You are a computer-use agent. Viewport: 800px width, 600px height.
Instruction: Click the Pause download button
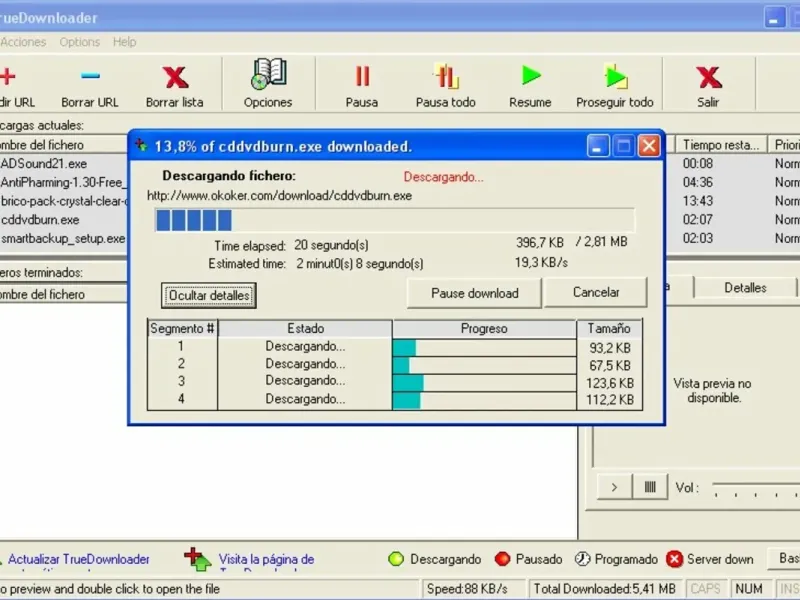(x=474, y=293)
